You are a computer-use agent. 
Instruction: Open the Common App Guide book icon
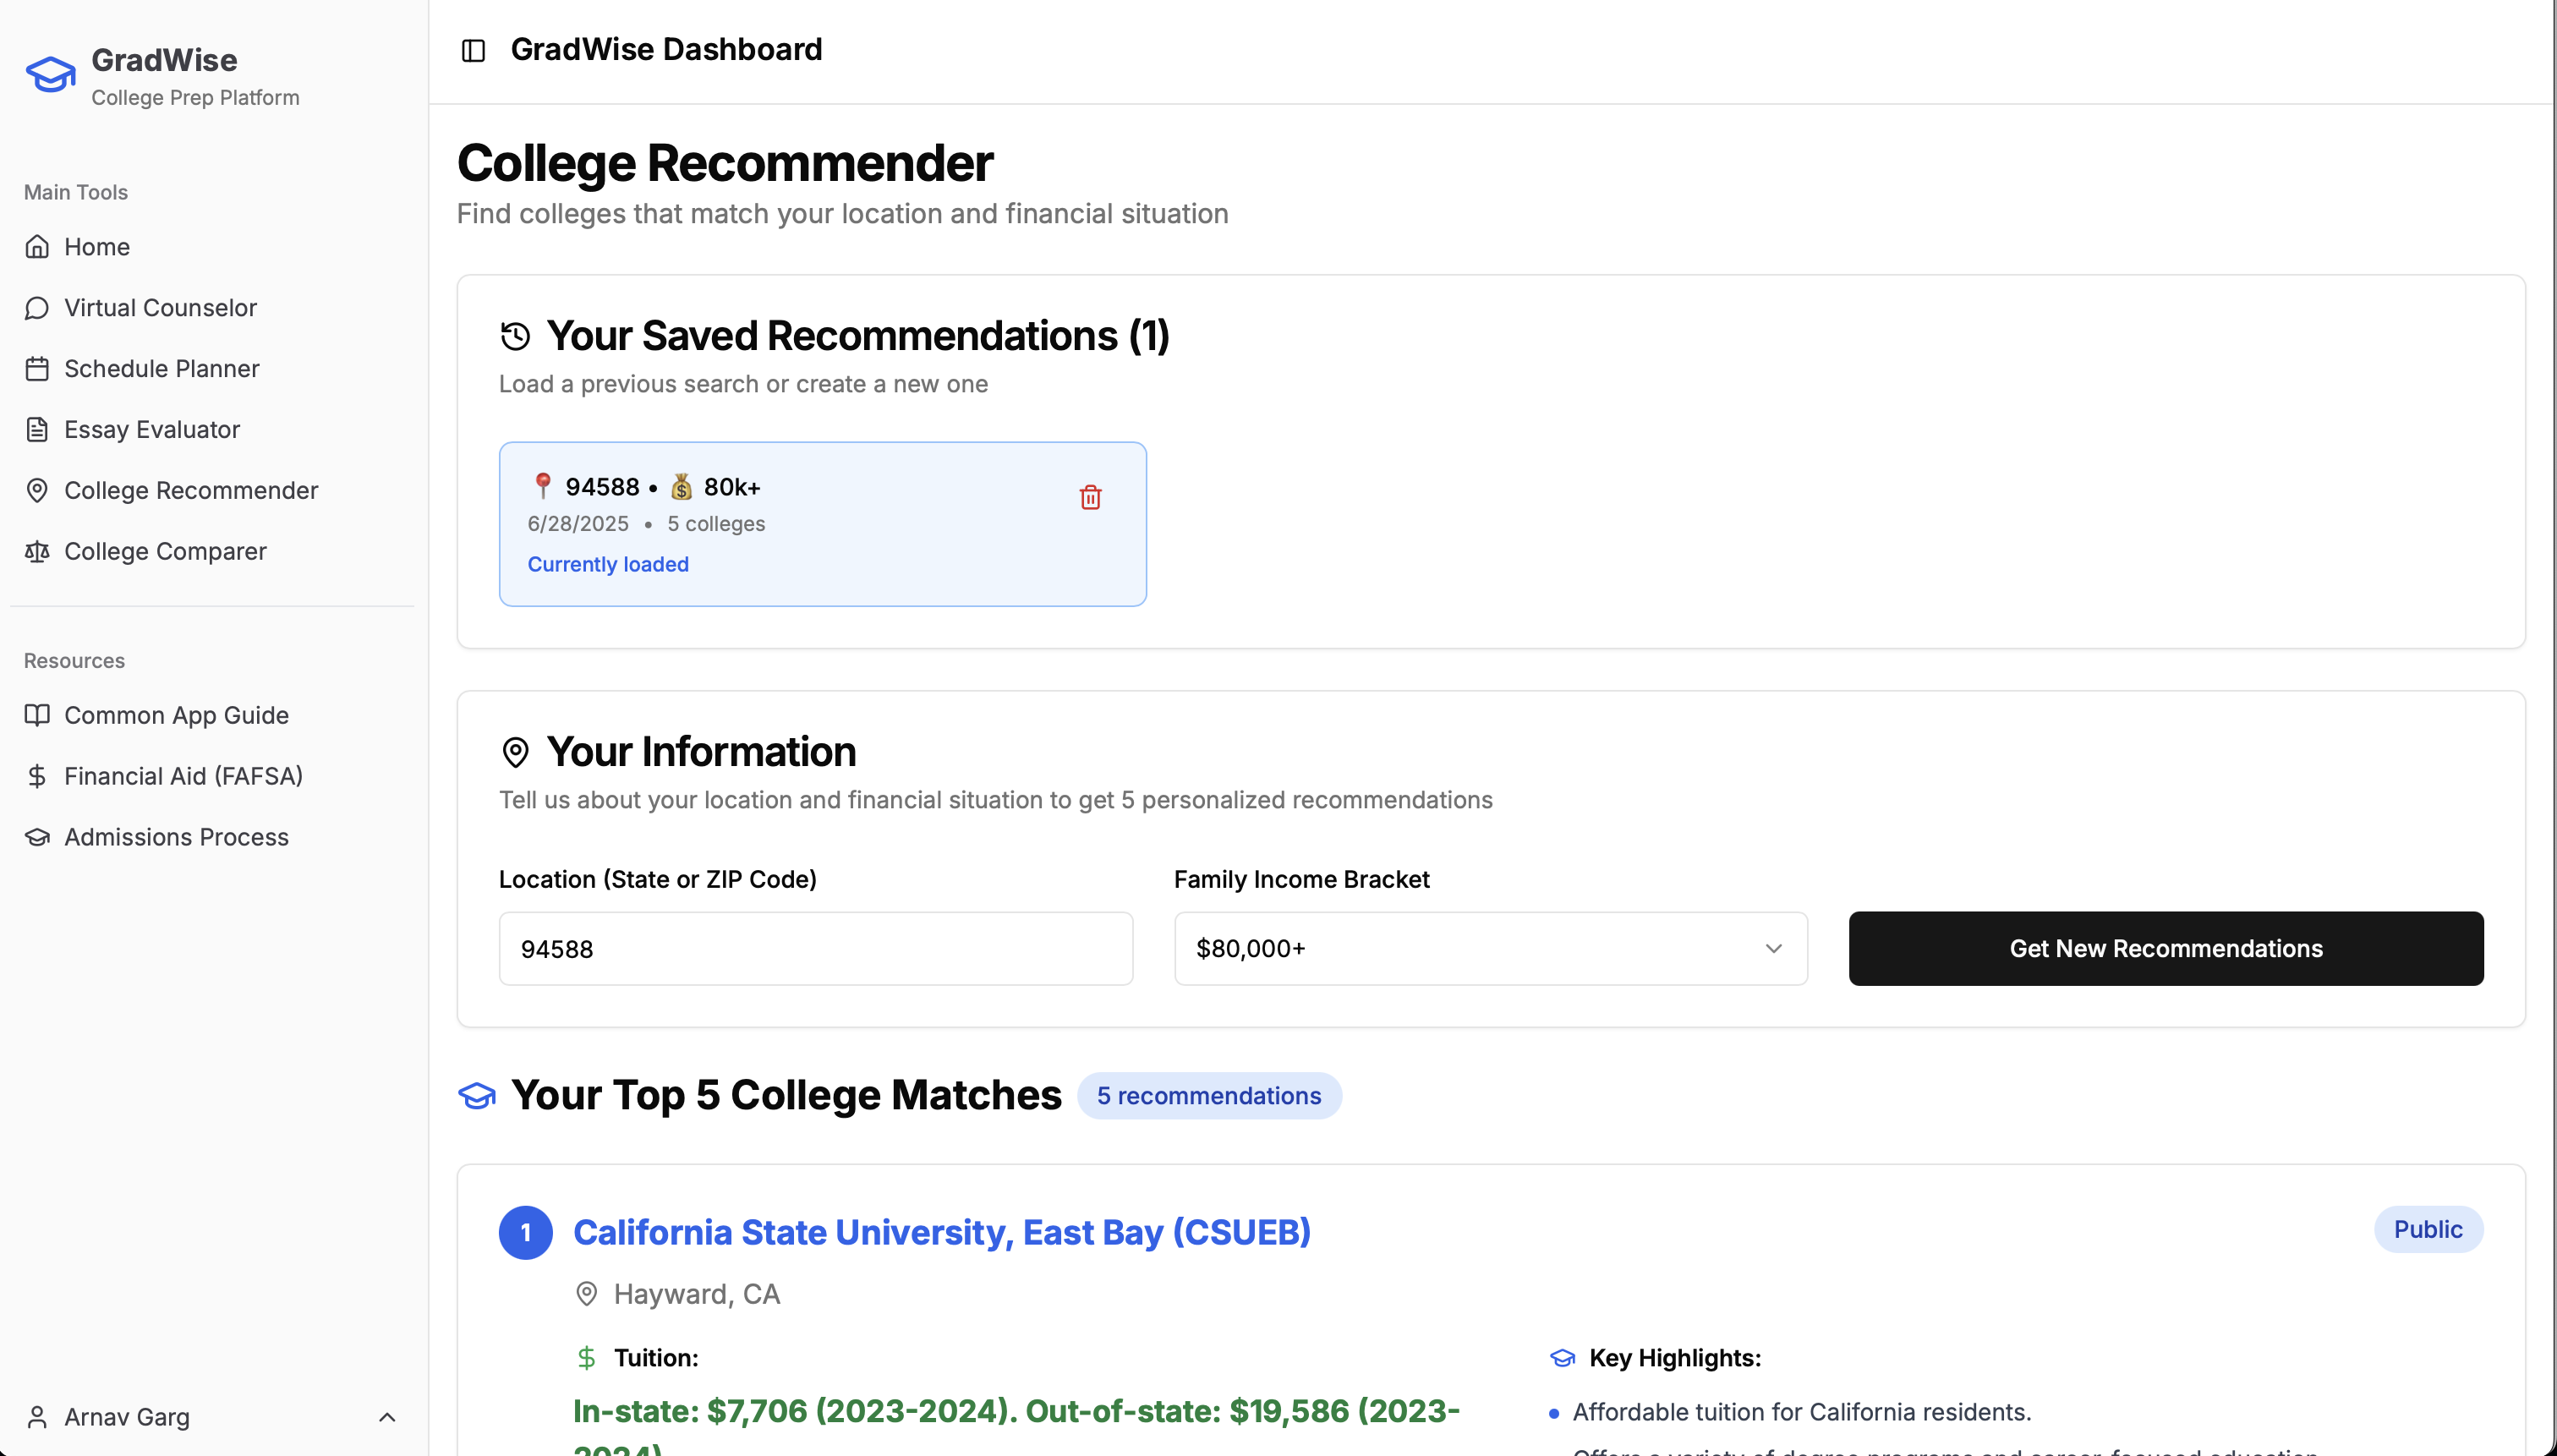(x=37, y=715)
